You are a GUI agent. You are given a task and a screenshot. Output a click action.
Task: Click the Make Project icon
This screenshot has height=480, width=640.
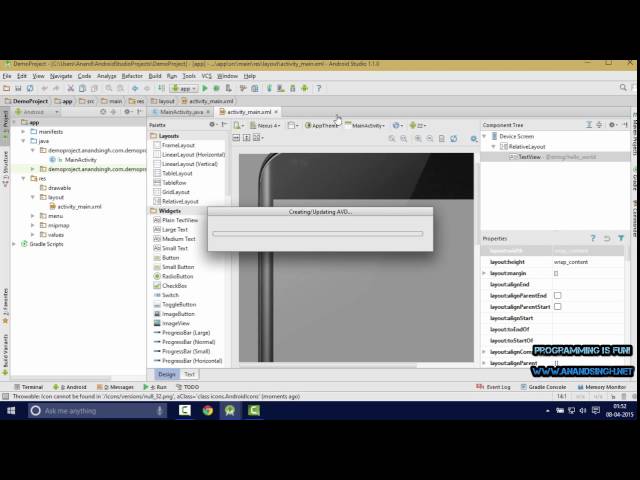pyautogui.click(x=162, y=88)
